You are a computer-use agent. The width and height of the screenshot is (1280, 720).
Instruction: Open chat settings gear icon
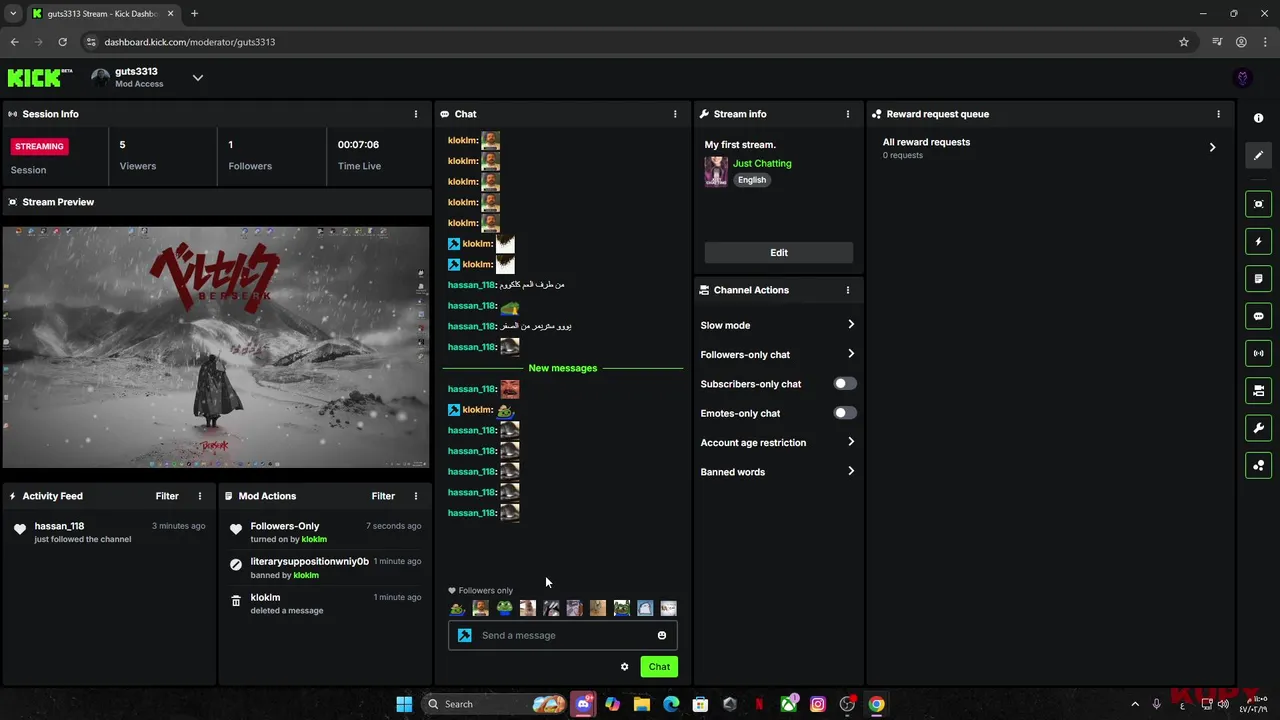[x=624, y=667]
